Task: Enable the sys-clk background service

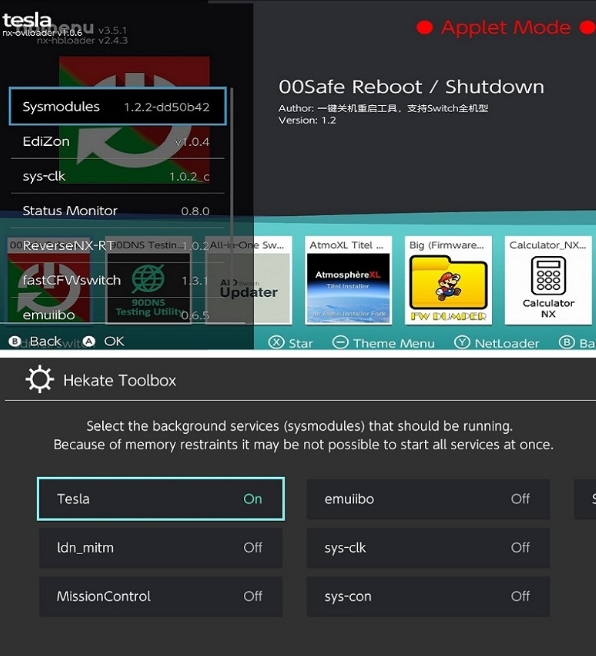Action: (428, 548)
